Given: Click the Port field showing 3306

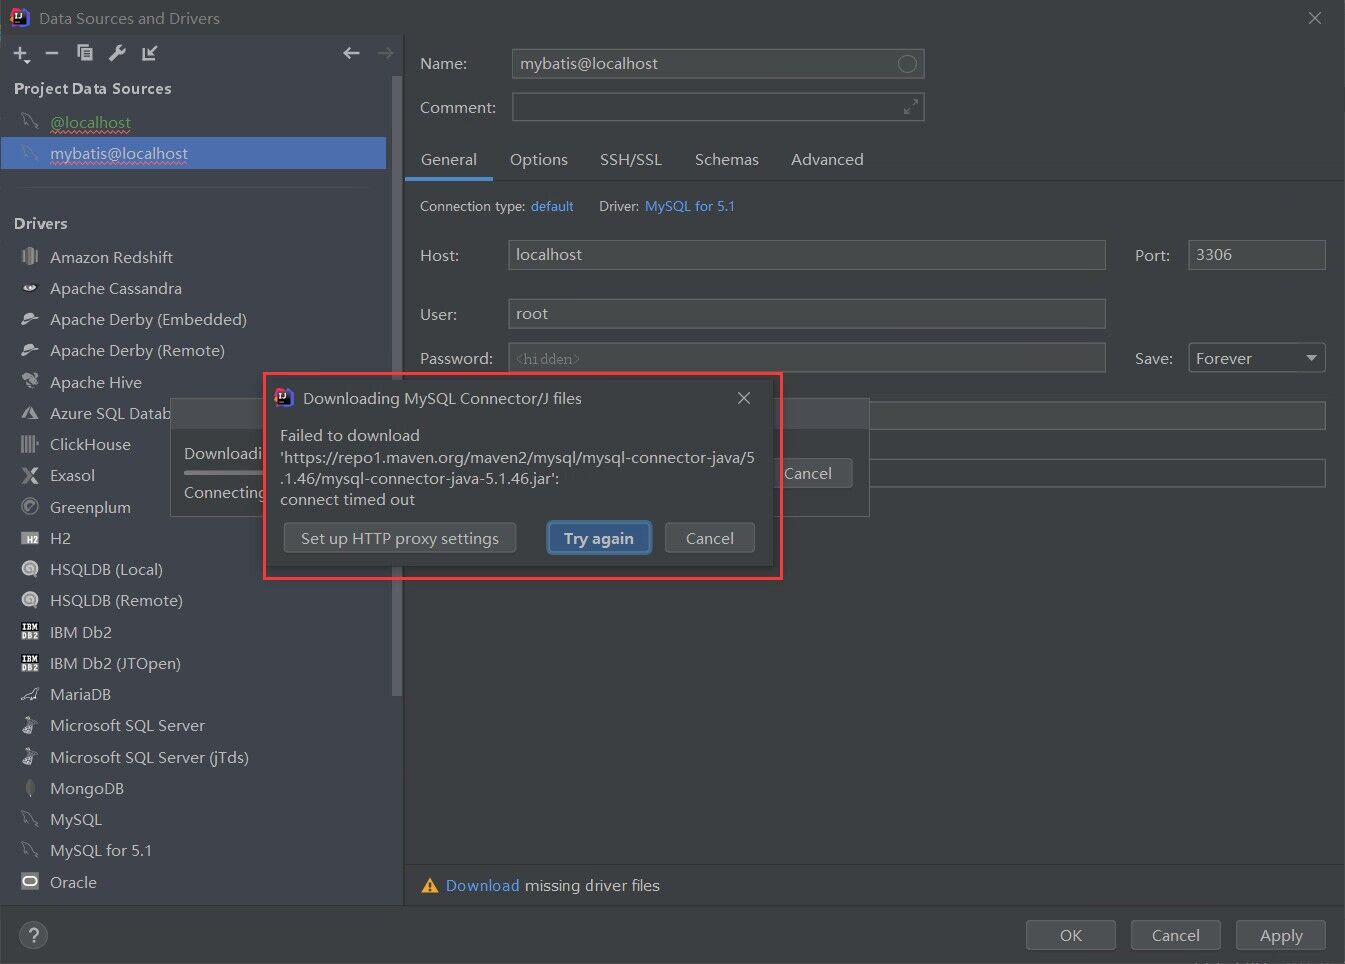Looking at the screenshot, I should [x=1256, y=255].
